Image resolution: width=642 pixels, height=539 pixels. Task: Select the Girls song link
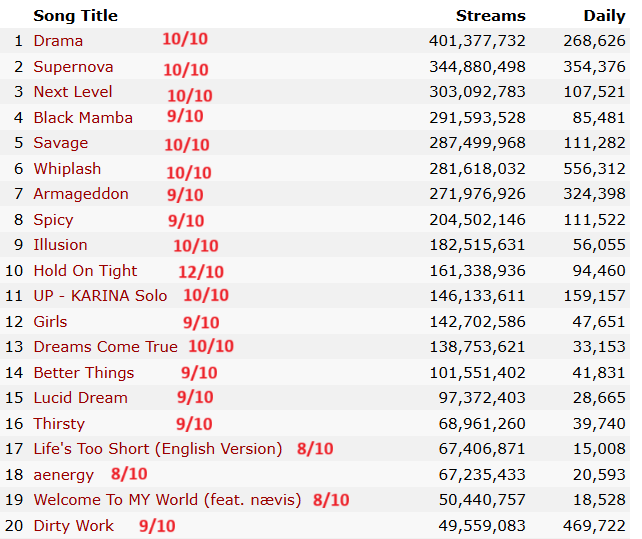tap(50, 322)
